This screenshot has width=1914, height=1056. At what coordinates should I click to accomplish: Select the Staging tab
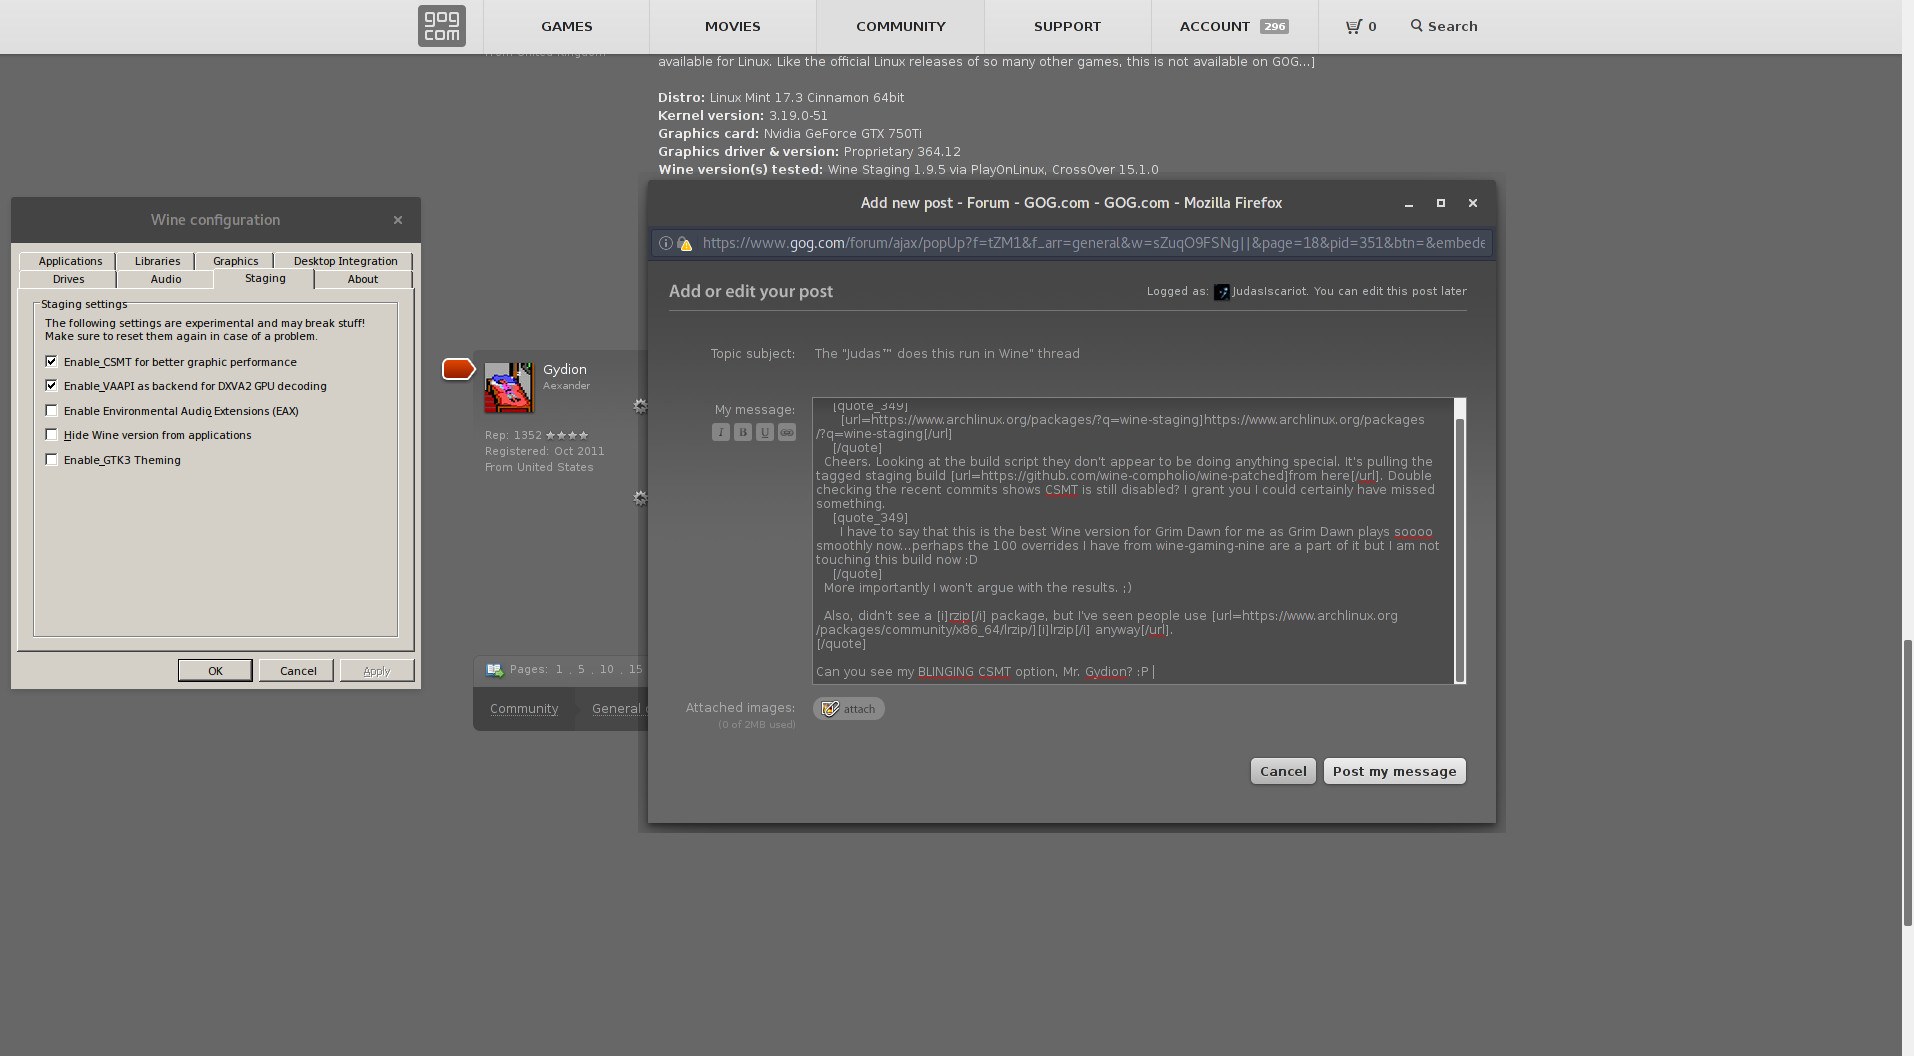click(x=265, y=278)
